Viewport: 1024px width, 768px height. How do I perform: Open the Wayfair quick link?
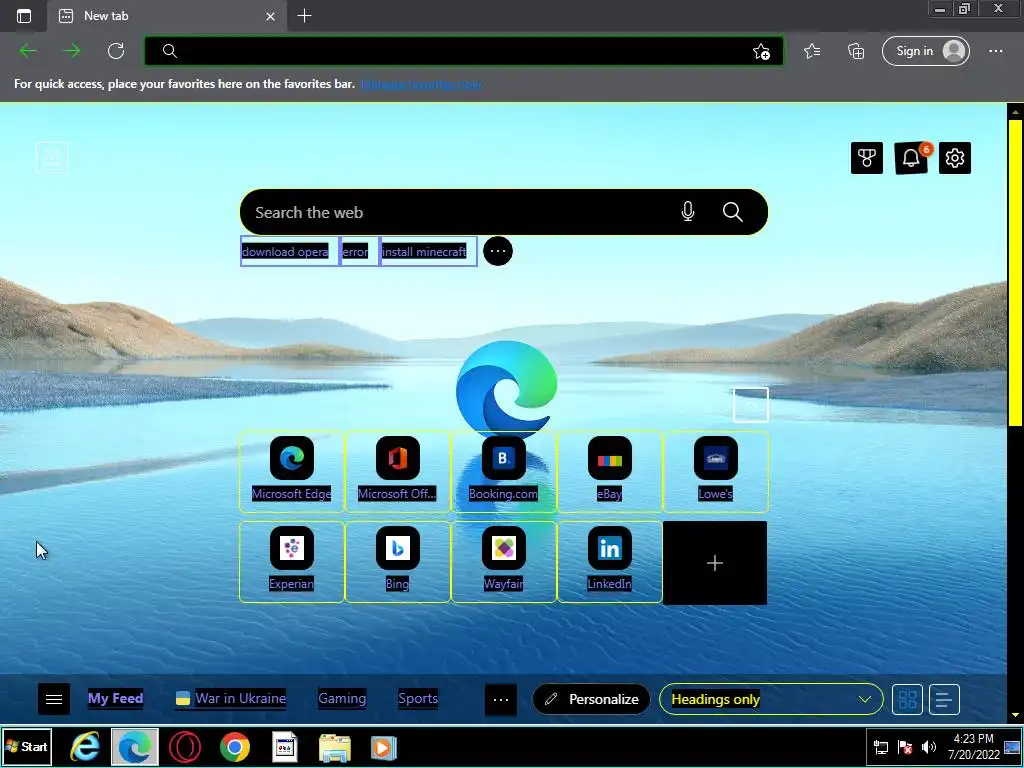point(504,562)
